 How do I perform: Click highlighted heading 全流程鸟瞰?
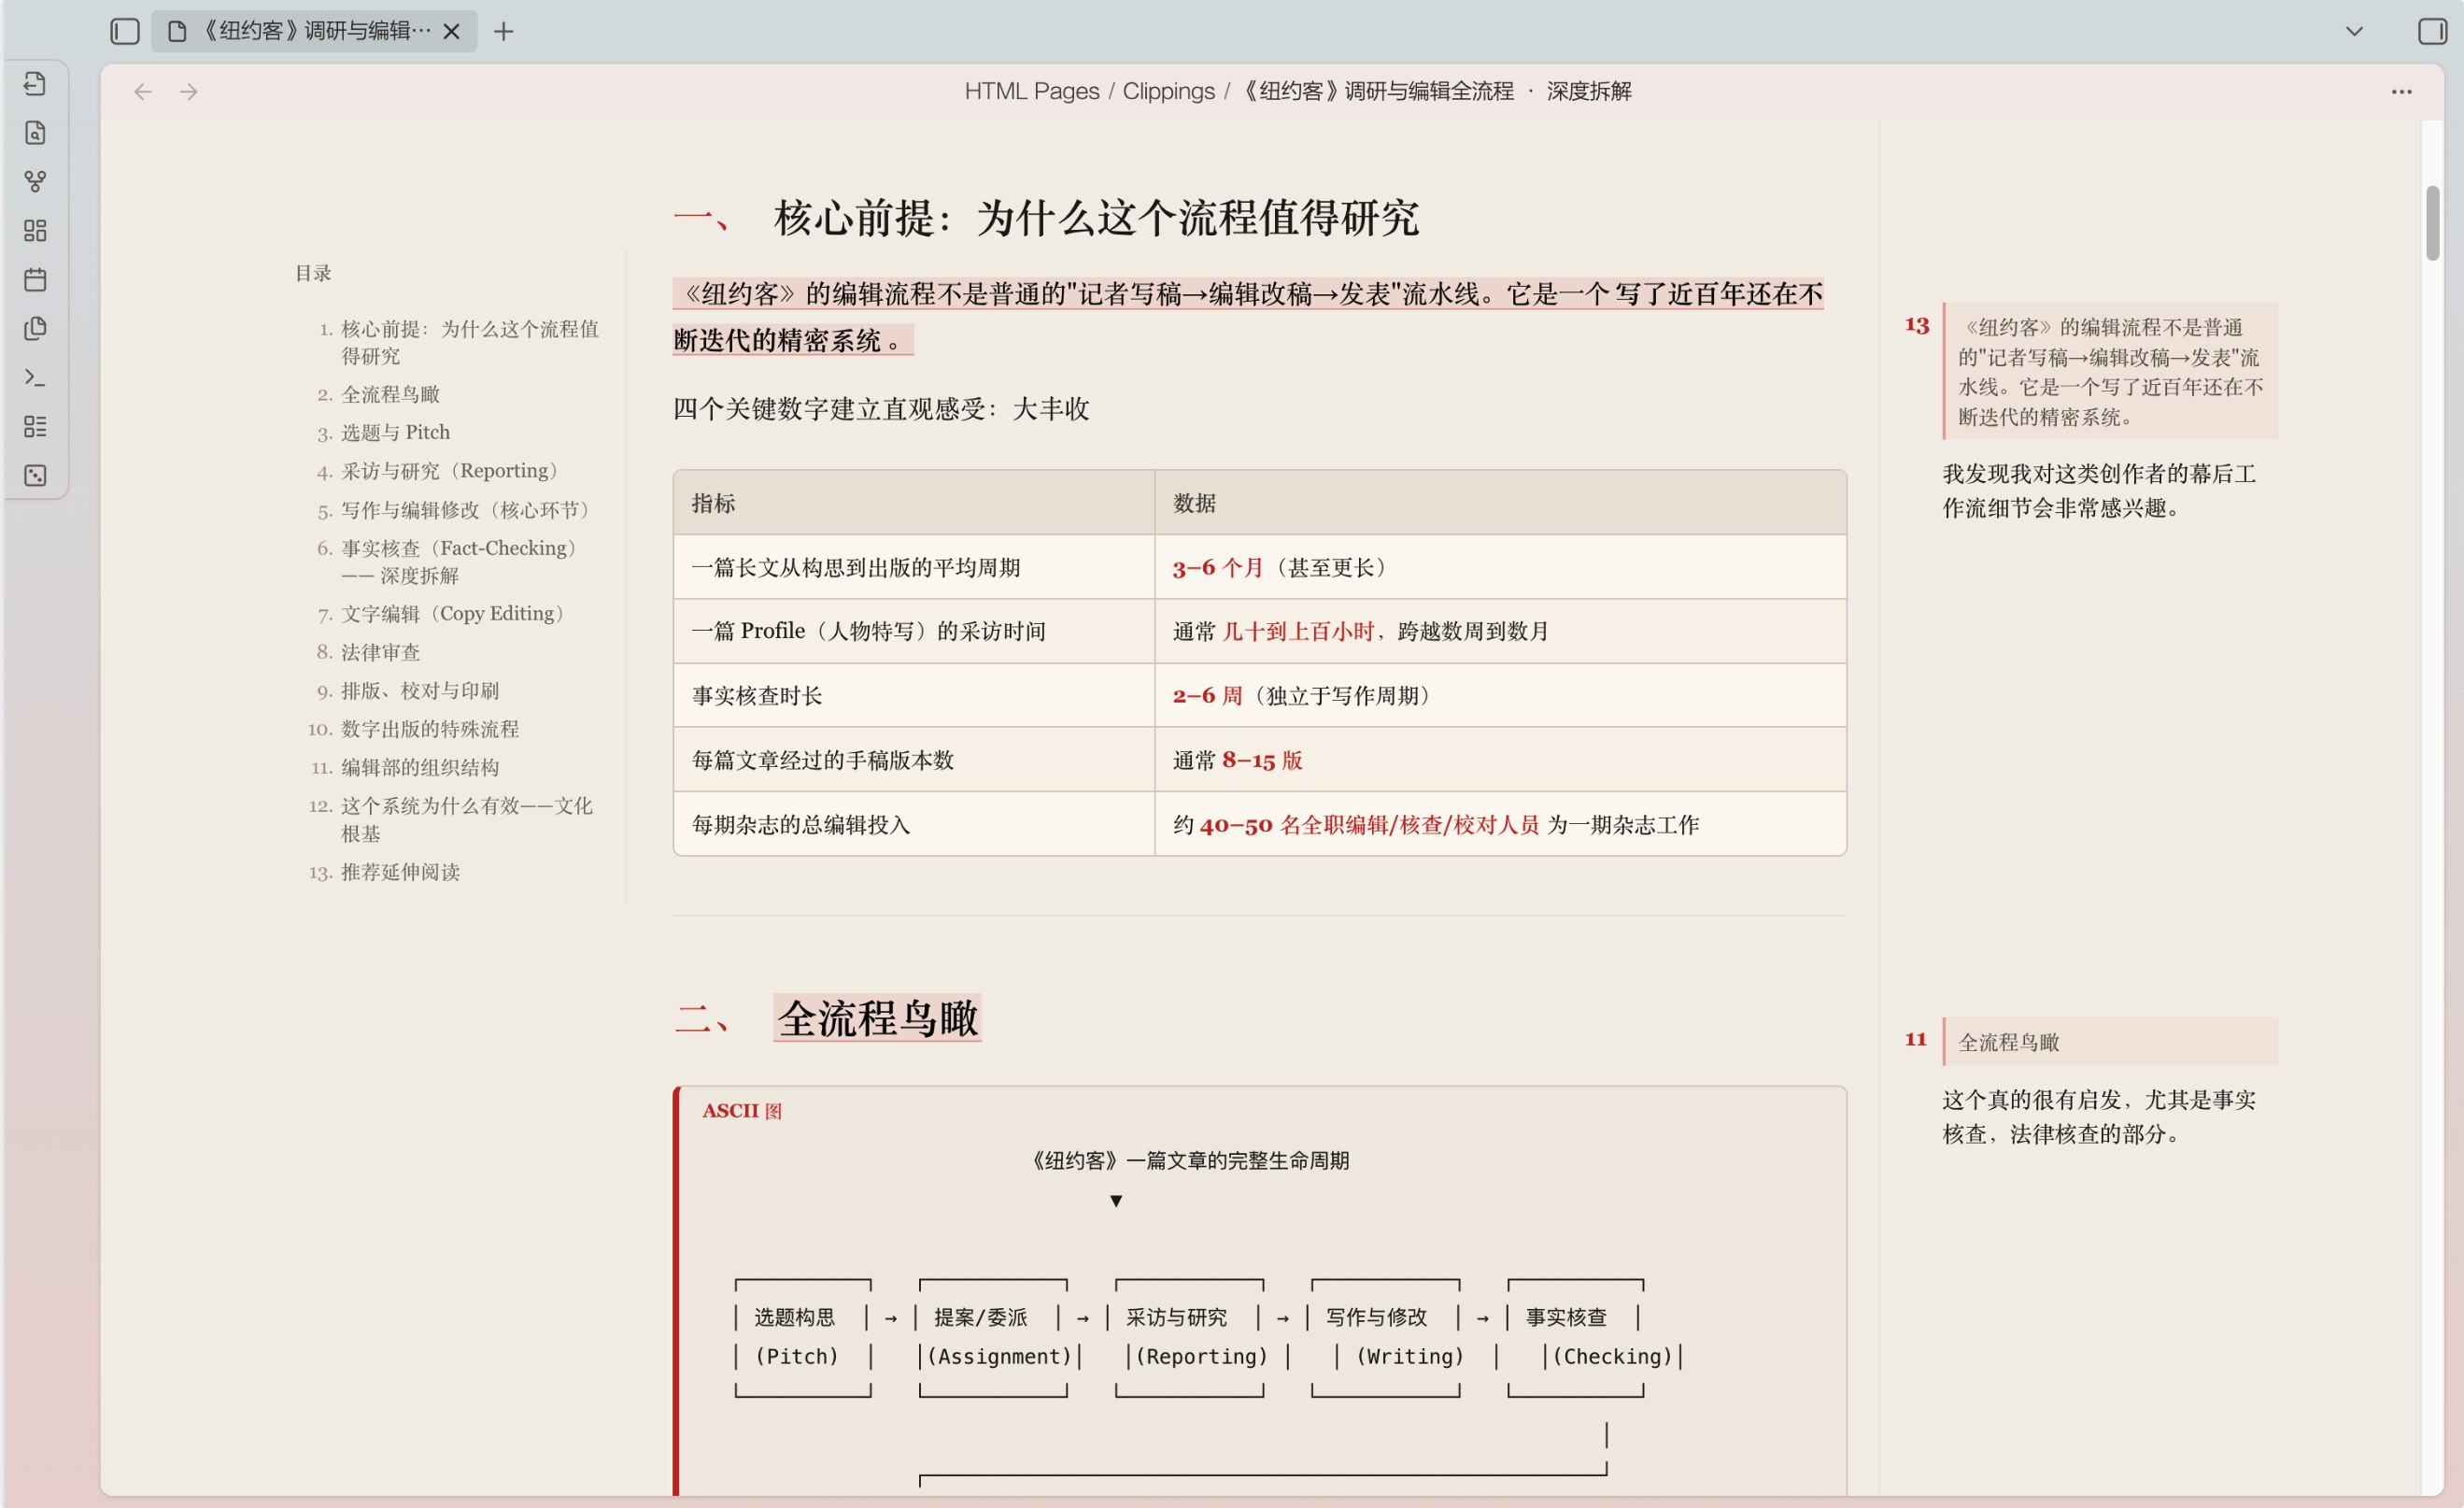click(877, 1018)
